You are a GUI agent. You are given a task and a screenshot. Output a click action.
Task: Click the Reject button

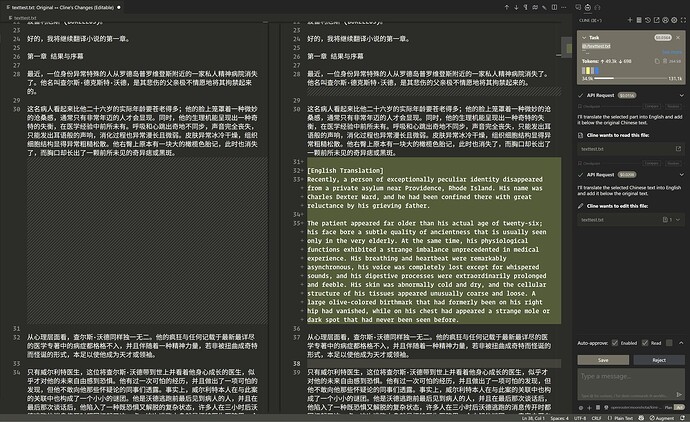coord(659,360)
